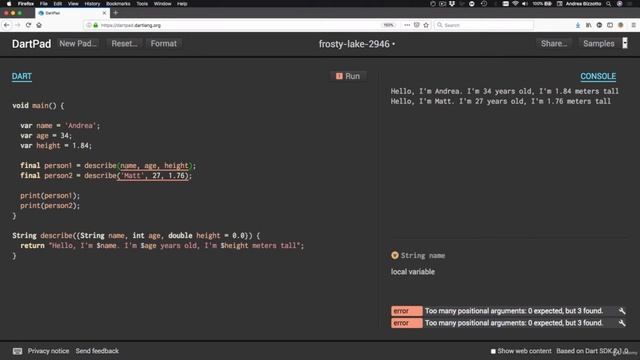Open the Help menu
Screen dimensions: 640x360
click(182, 4)
